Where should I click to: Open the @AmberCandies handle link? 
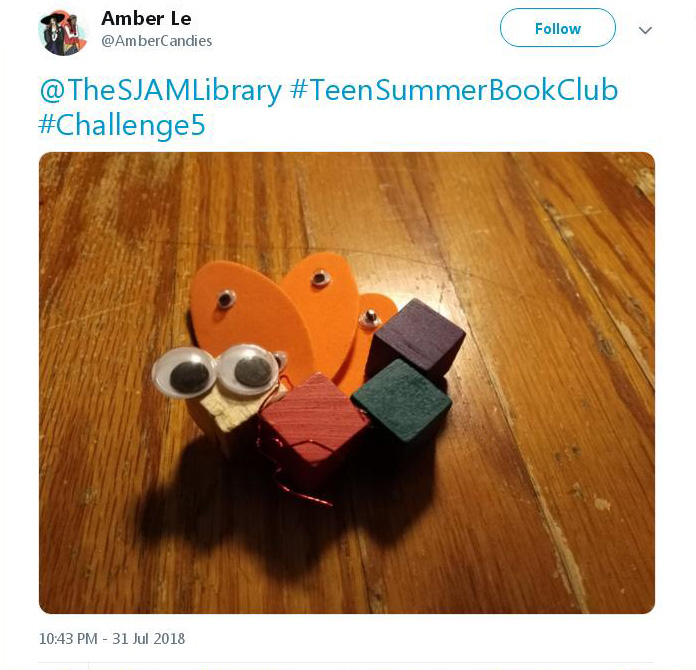[x=157, y=41]
